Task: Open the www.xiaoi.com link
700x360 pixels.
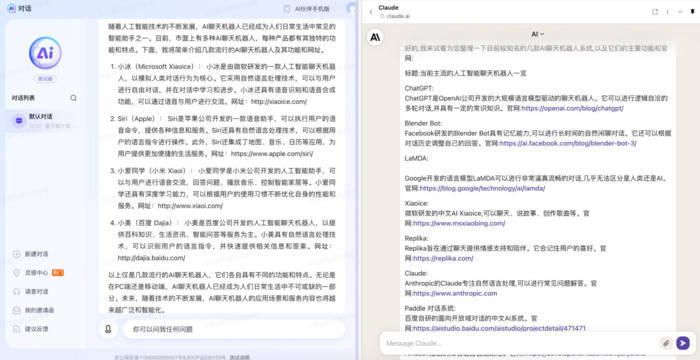Action: point(190,206)
